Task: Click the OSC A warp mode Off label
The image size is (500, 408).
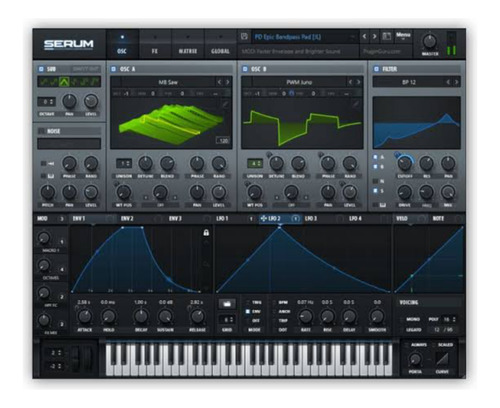Action: (x=160, y=205)
